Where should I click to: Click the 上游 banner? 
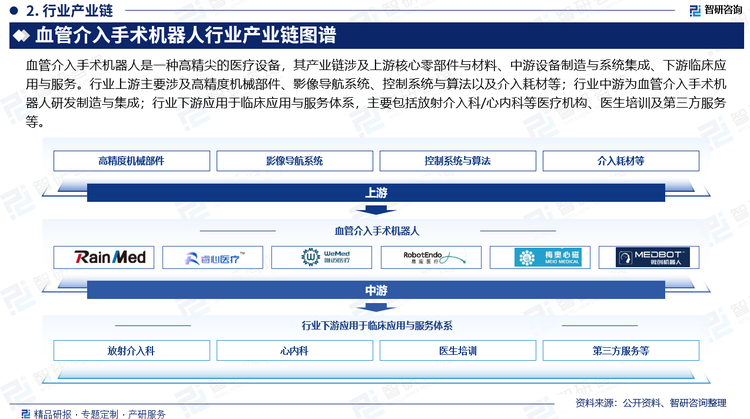coord(376,193)
